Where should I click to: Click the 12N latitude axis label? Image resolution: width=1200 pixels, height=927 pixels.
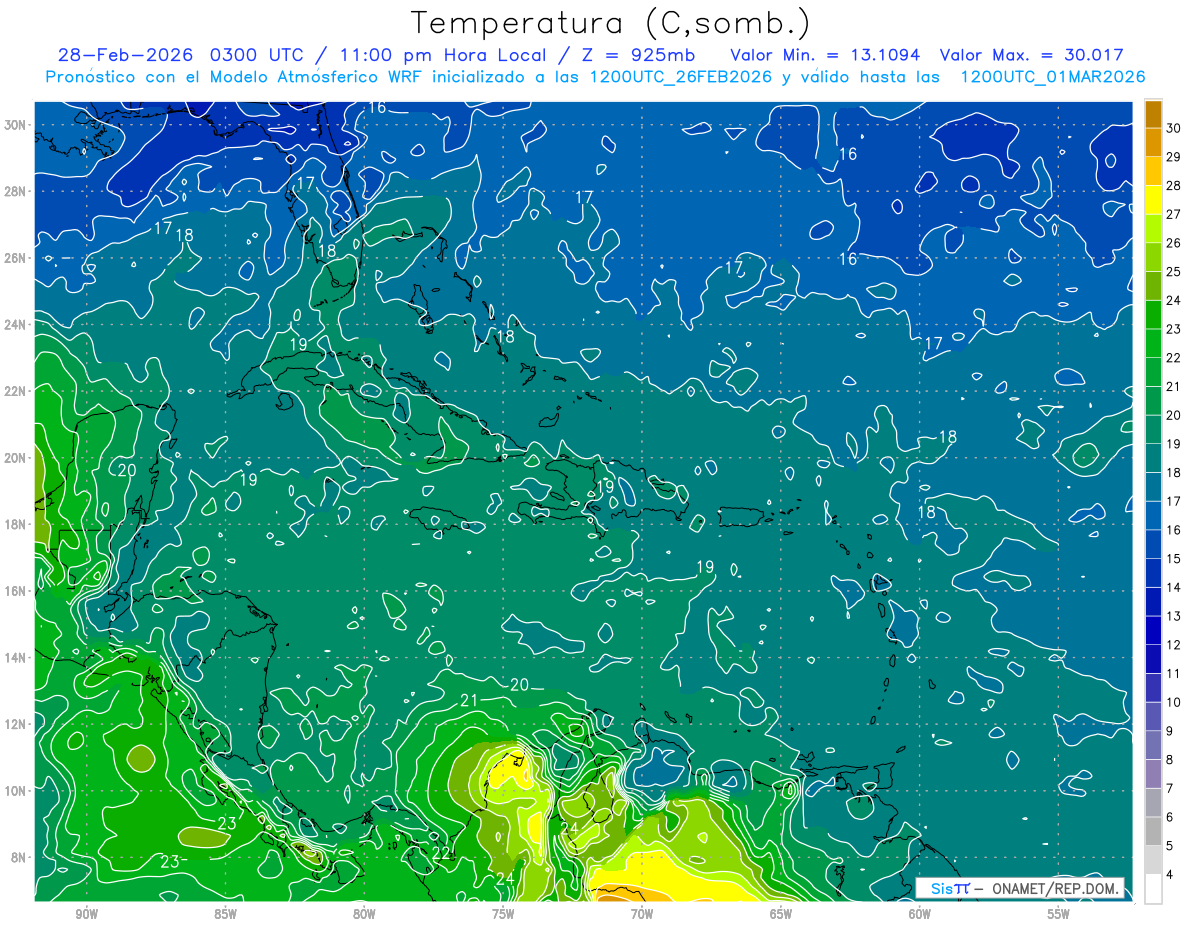click(16, 724)
